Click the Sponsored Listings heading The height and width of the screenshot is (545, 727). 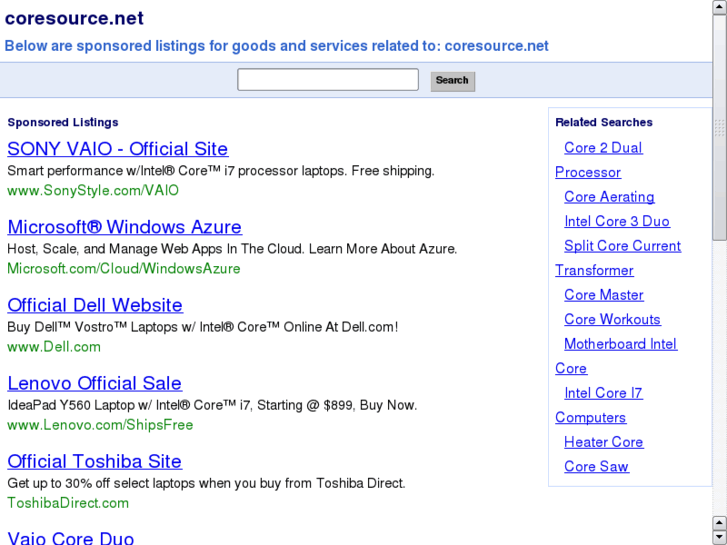pos(63,122)
